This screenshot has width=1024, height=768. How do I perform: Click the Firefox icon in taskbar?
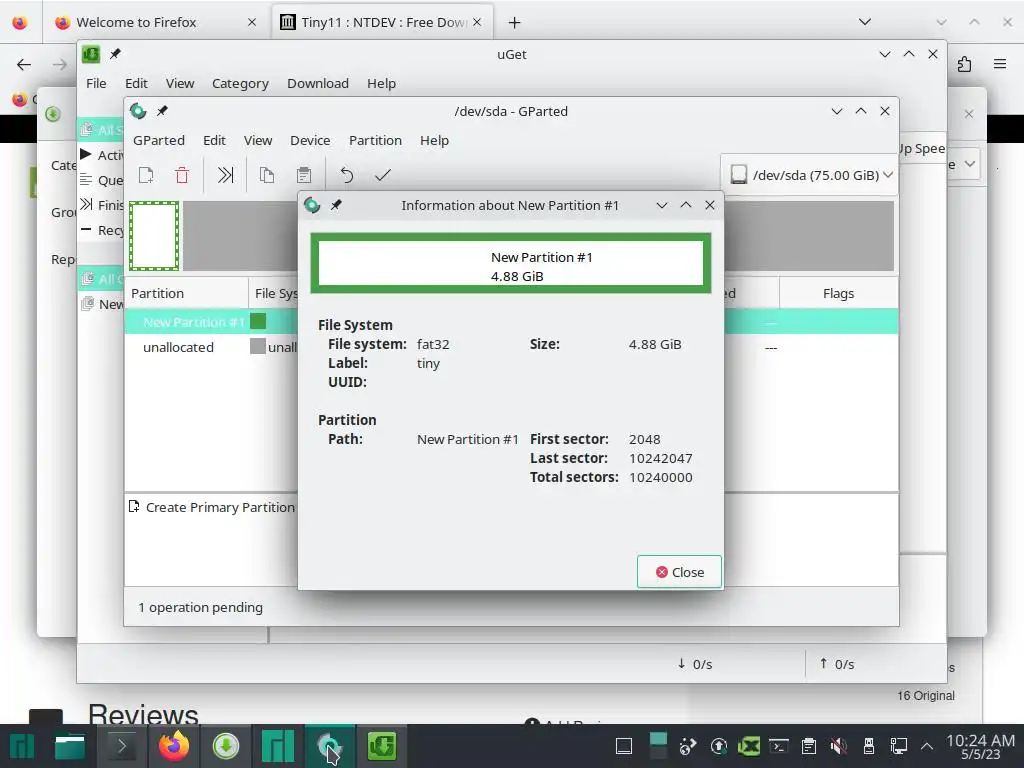pyautogui.click(x=174, y=746)
